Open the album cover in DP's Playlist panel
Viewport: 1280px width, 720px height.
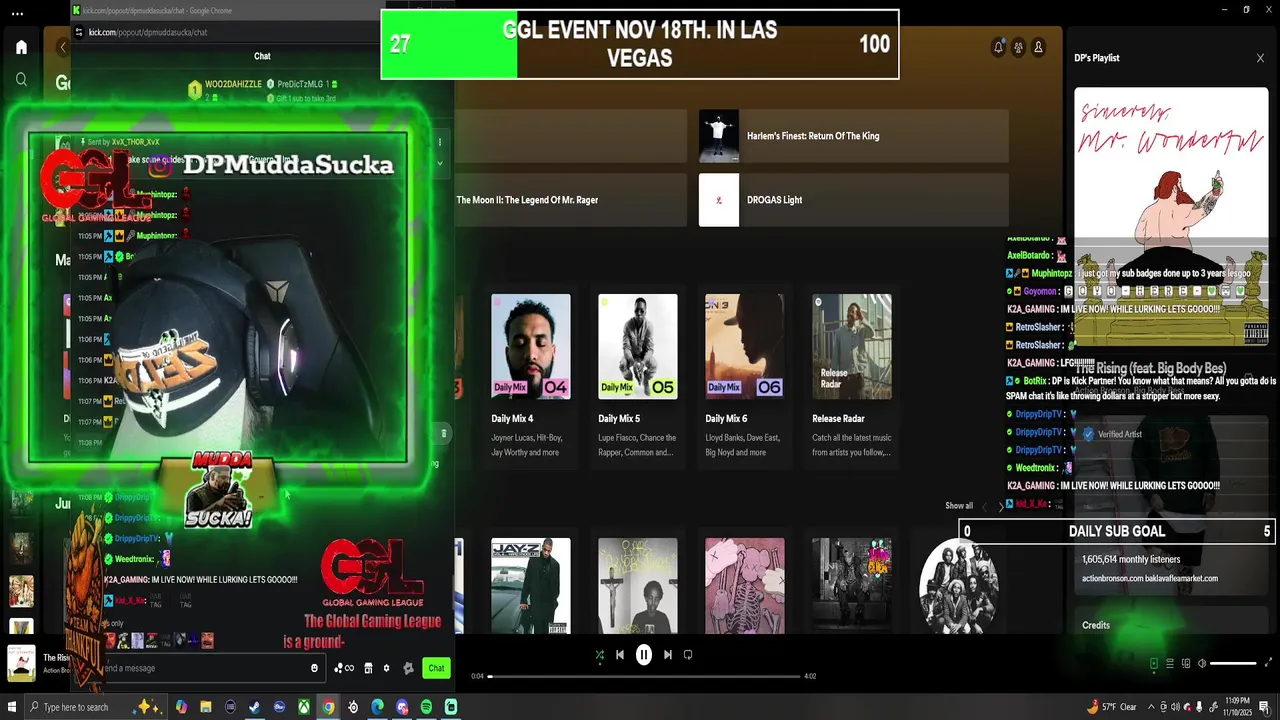point(1171,215)
